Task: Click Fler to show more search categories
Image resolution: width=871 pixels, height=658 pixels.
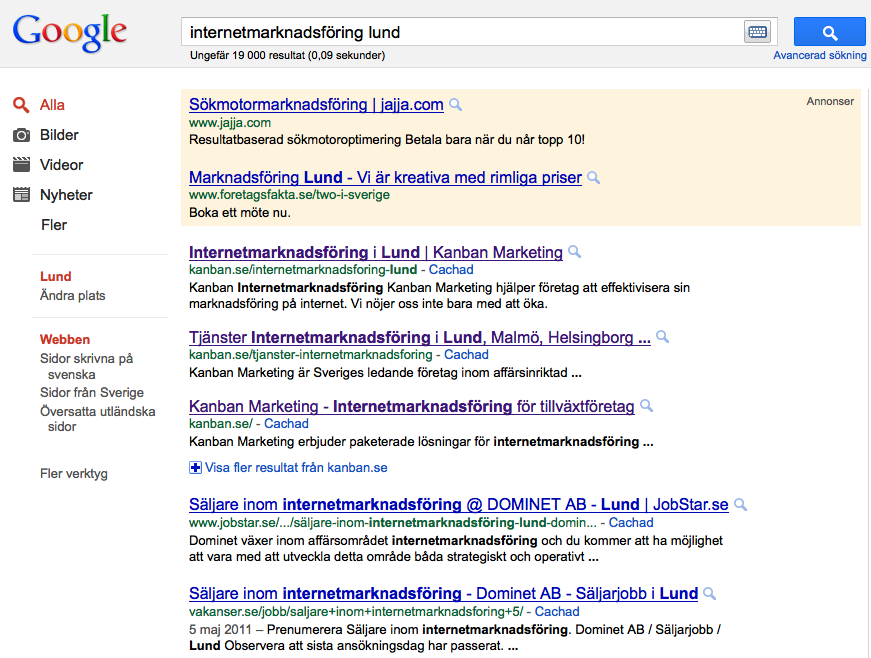Action: click(52, 224)
